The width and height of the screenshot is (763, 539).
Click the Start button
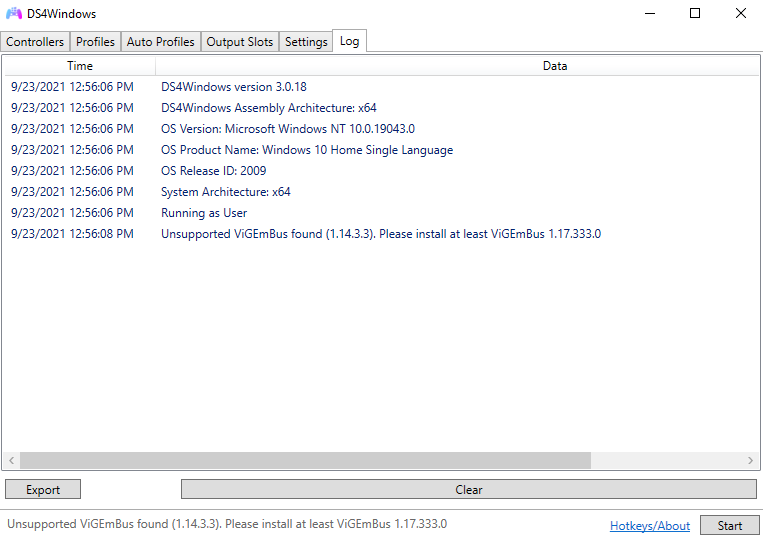click(729, 525)
